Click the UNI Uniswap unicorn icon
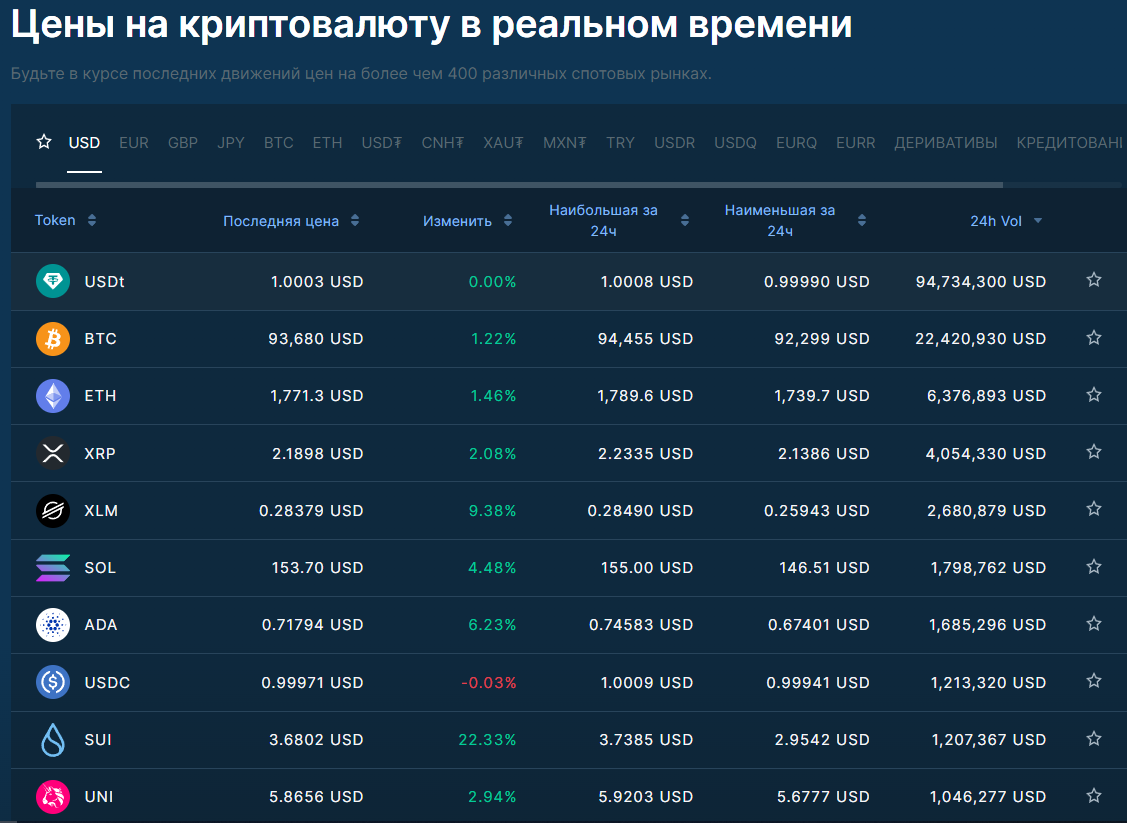The image size is (1127, 823). click(52, 796)
